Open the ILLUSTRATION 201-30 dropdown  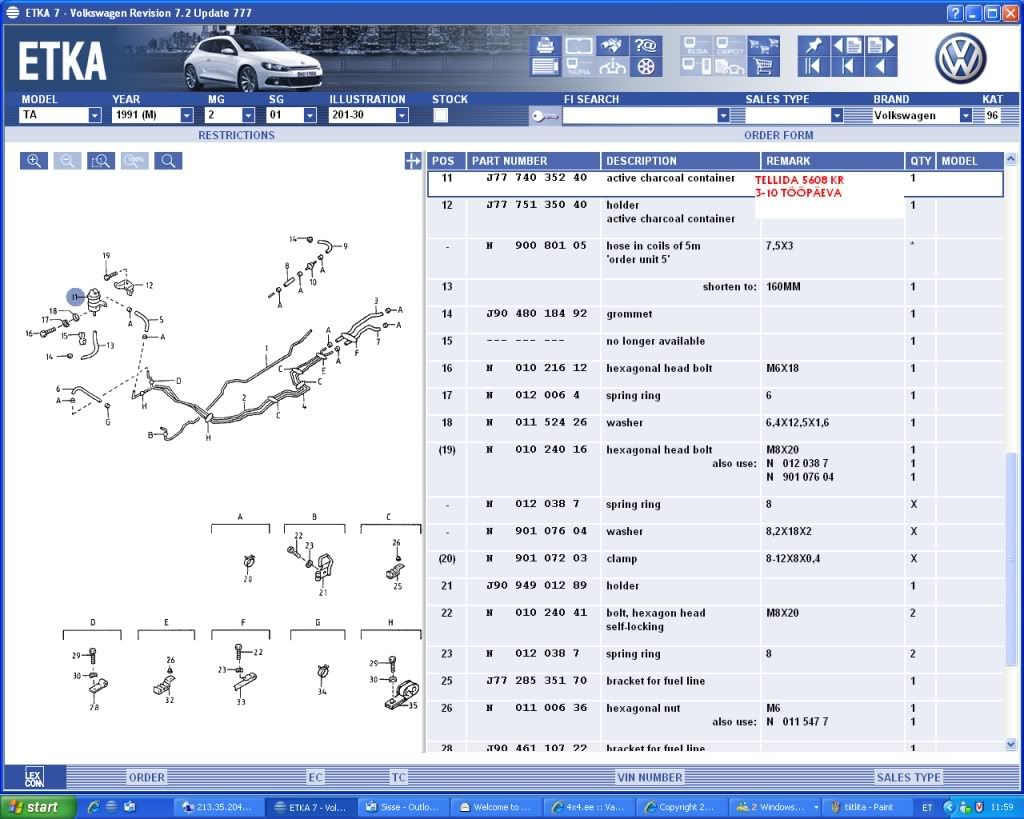coord(402,115)
